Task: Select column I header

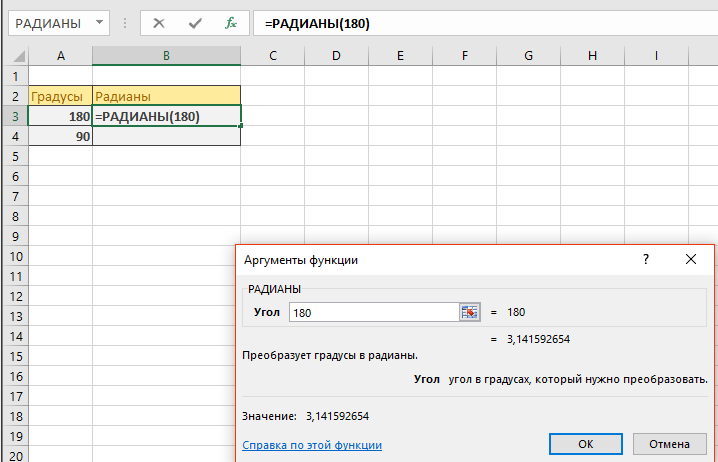Action: 656,56
